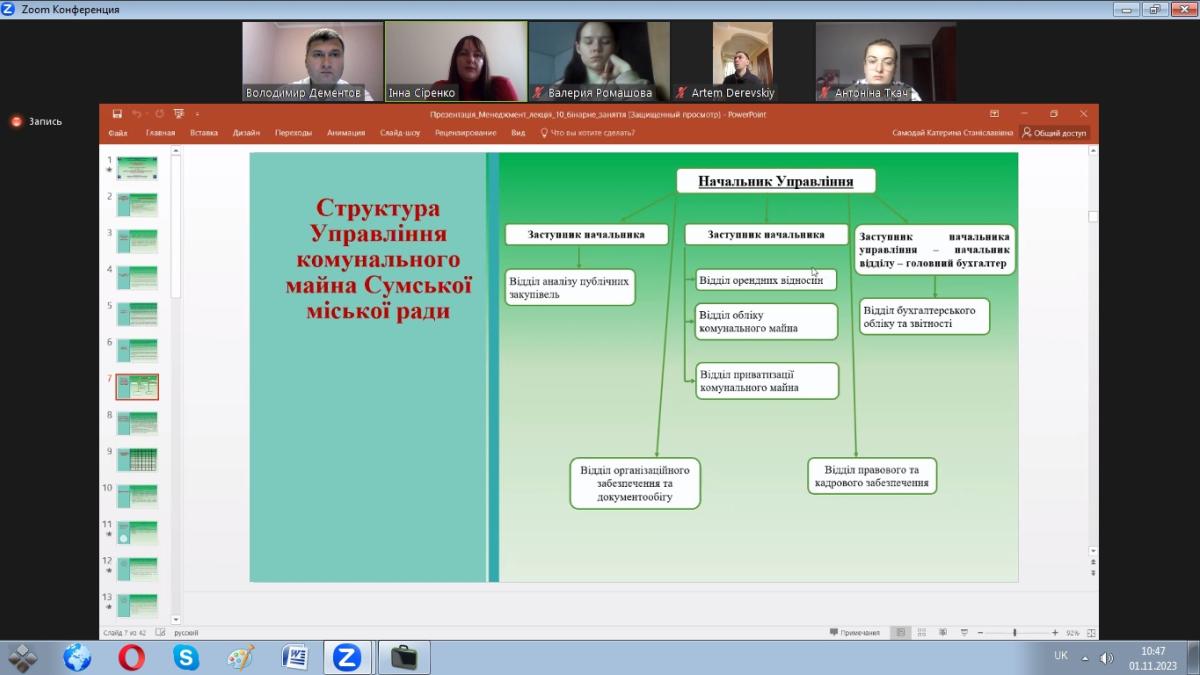Click zoom out minus button
Image resolution: width=1200 pixels, height=675 pixels.
981,633
